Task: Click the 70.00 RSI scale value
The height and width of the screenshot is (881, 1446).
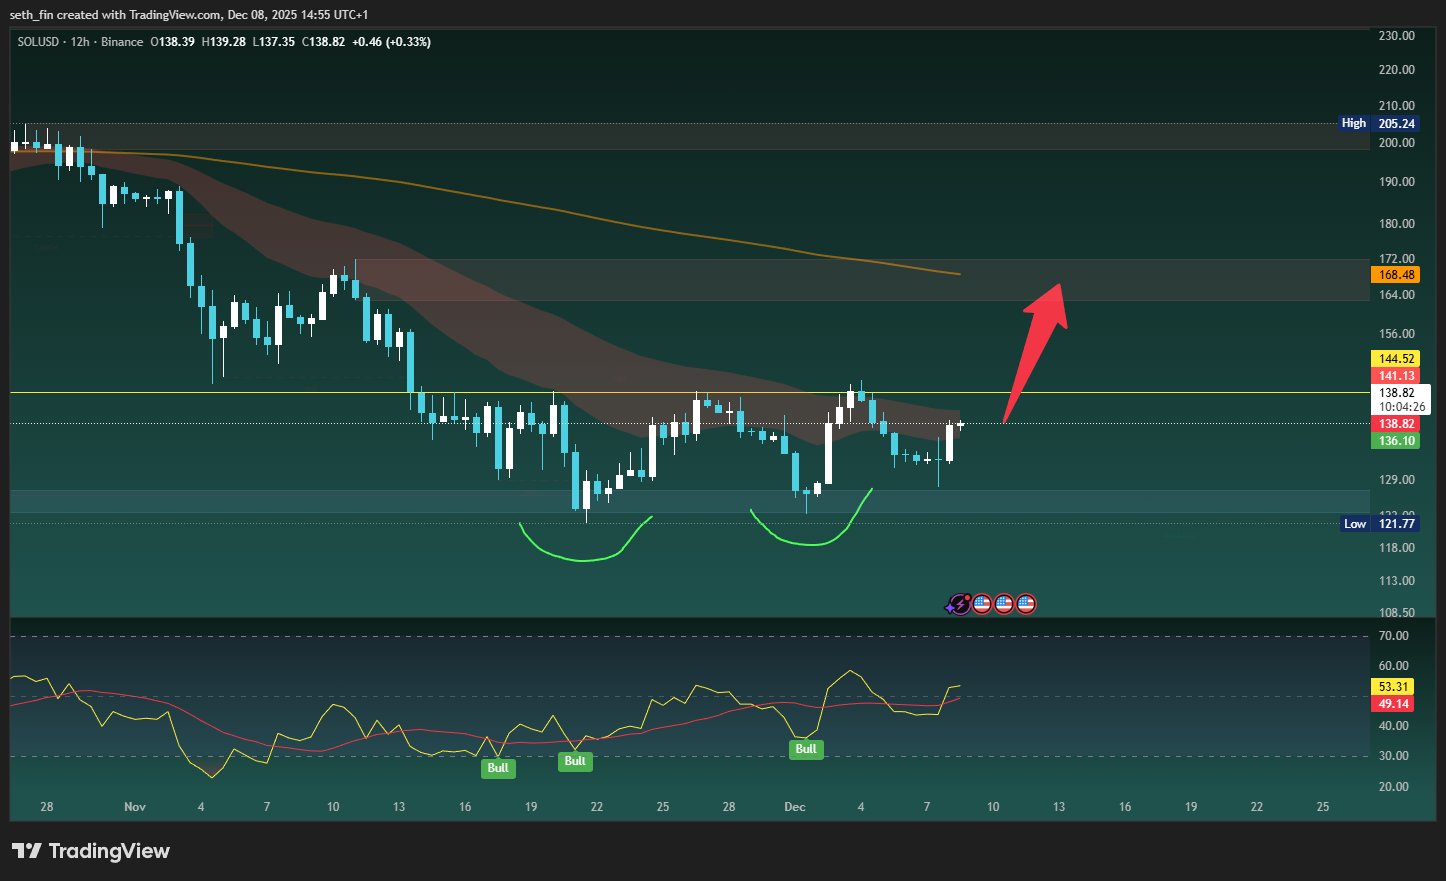Action: click(x=1393, y=636)
